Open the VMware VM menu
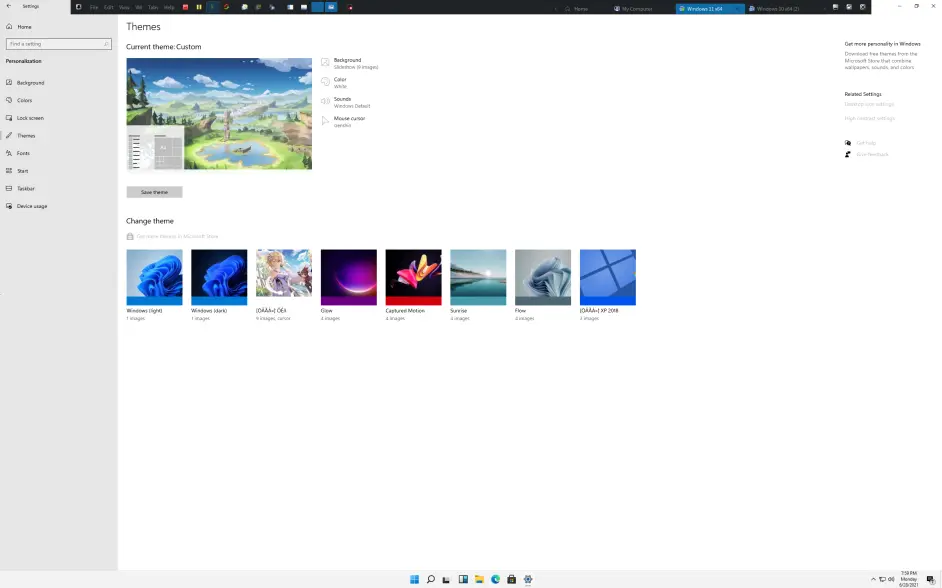Image resolution: width=942 pixels, height=588 pixels. point(139,7)
